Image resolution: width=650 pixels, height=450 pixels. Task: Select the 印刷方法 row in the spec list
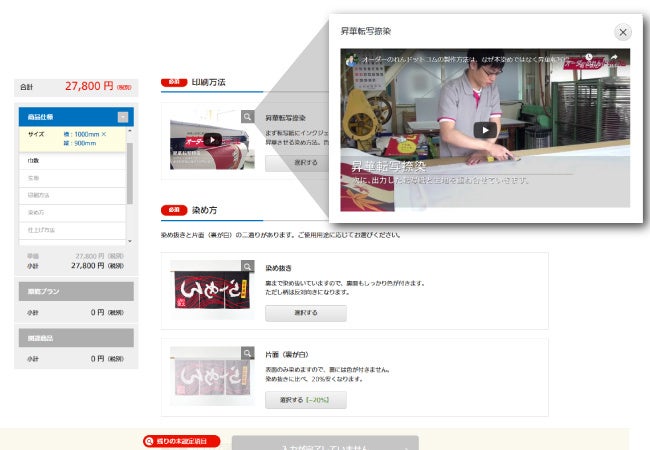(x=72, y=196)
